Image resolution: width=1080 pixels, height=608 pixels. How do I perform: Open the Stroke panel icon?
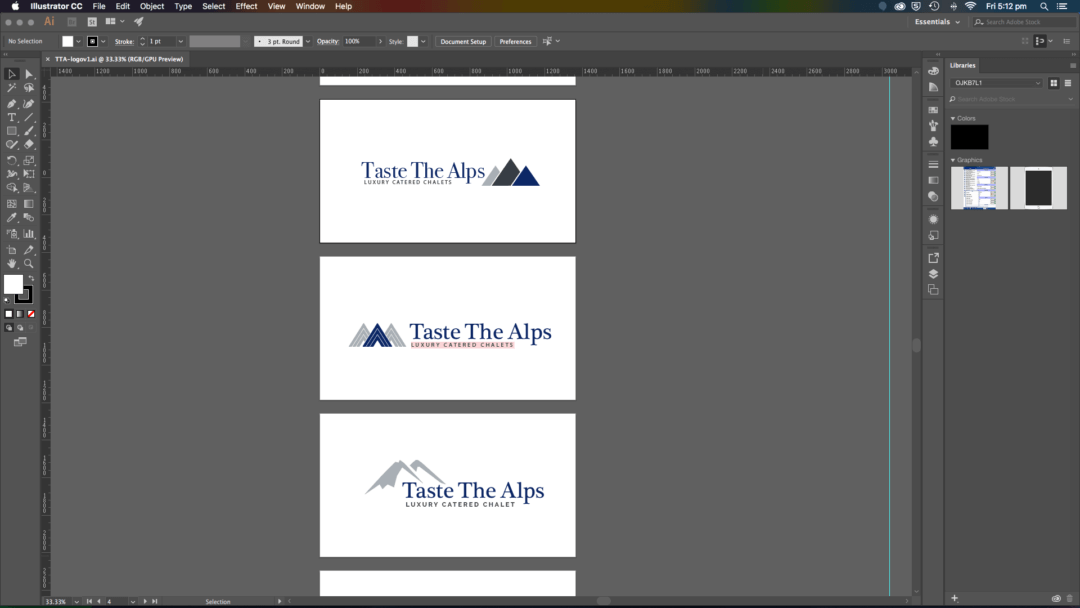pyautogui.click(x=933, y=165)
